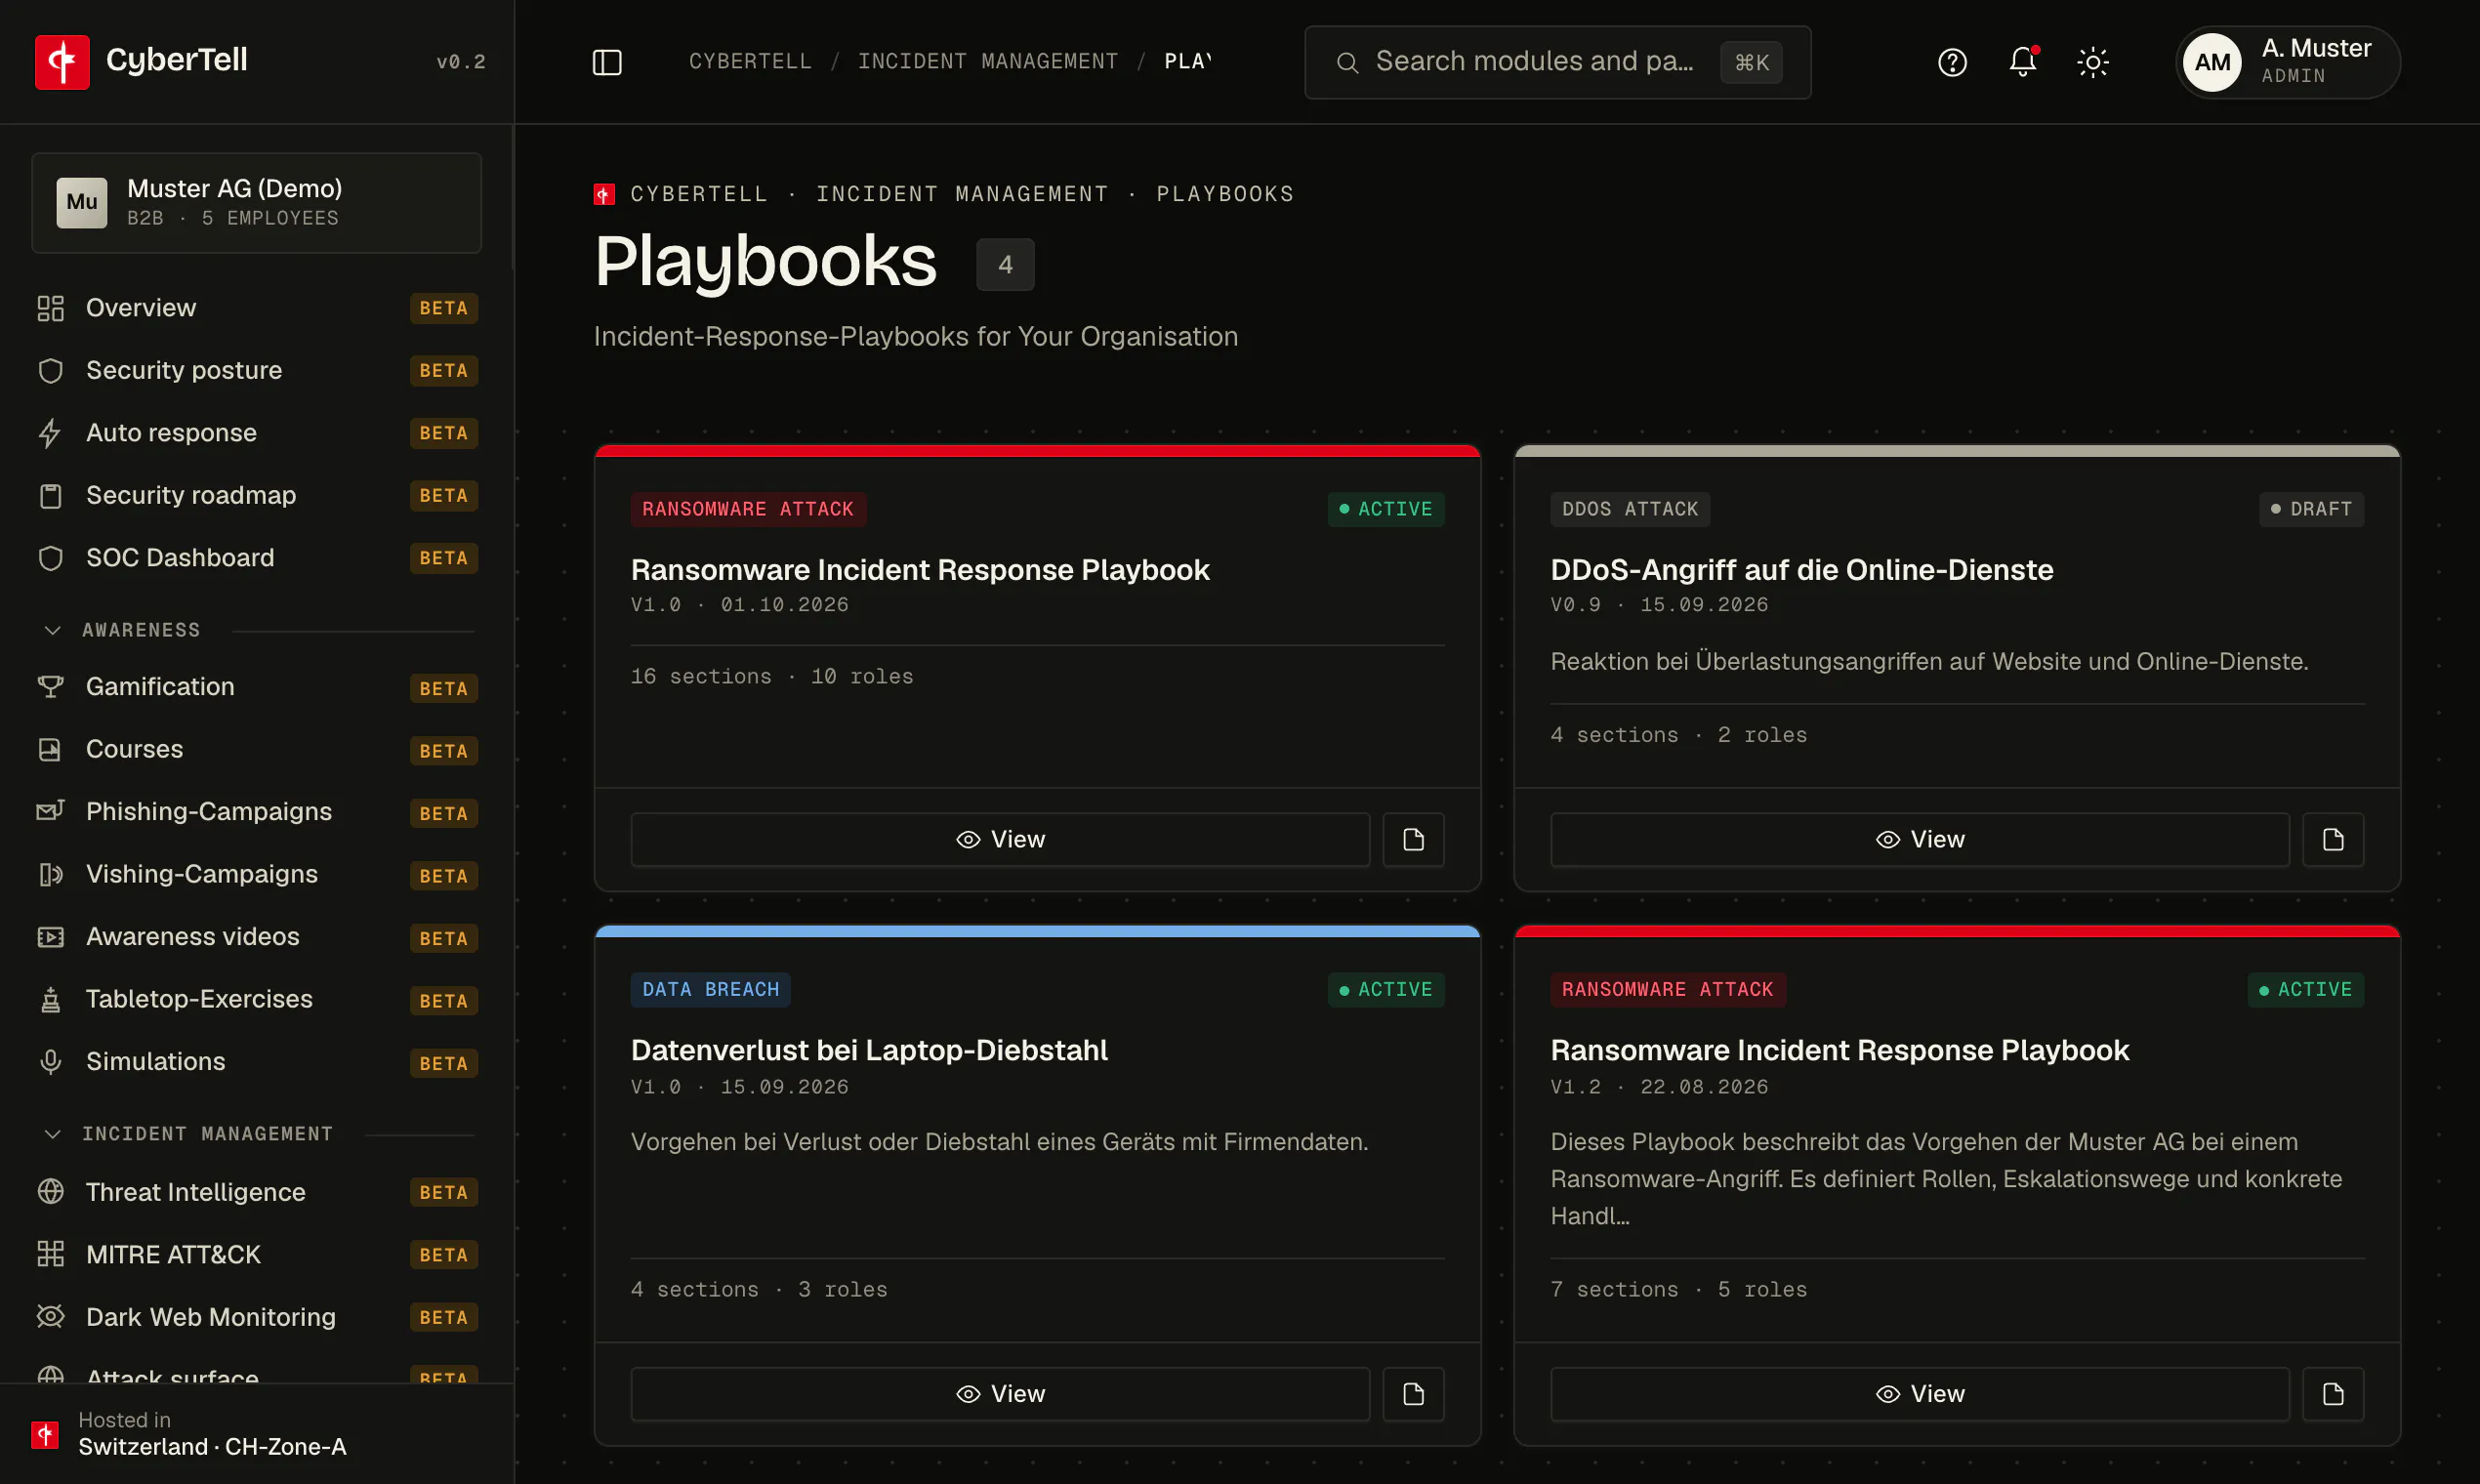
Task: Collapse the Awareness section chevron
Action: [x=52, y=630]
